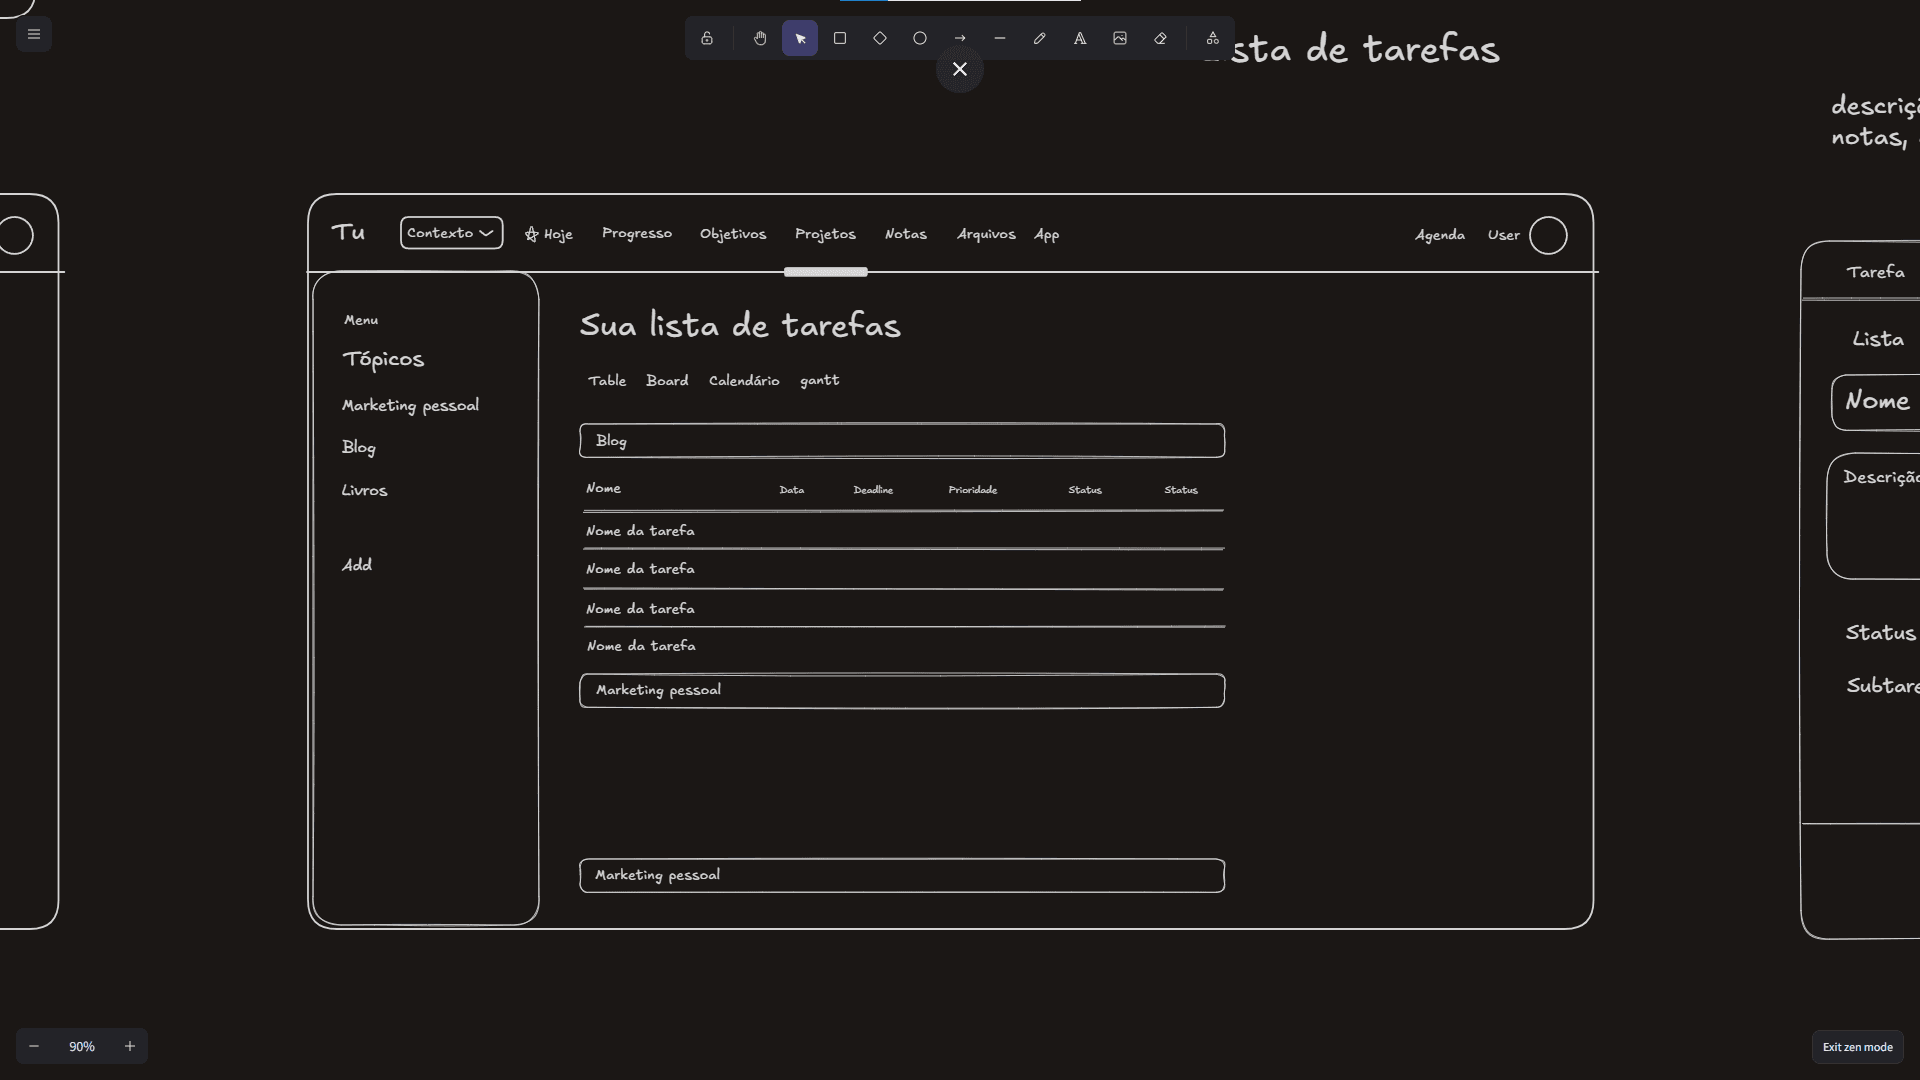Open the Insert image tool
The width and height of the screenshot is (1920, 1080).
tap(1120, 38)
